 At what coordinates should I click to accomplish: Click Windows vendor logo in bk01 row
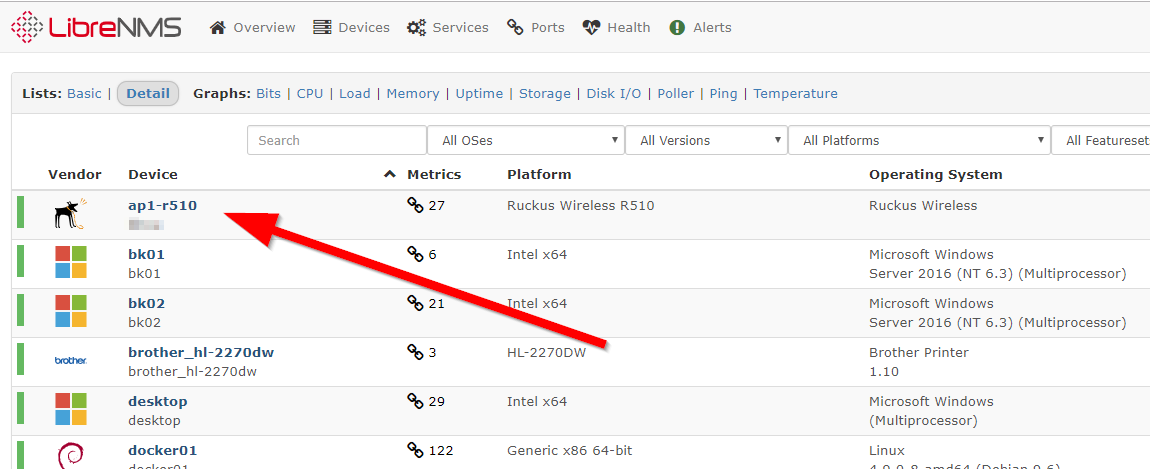71,262
